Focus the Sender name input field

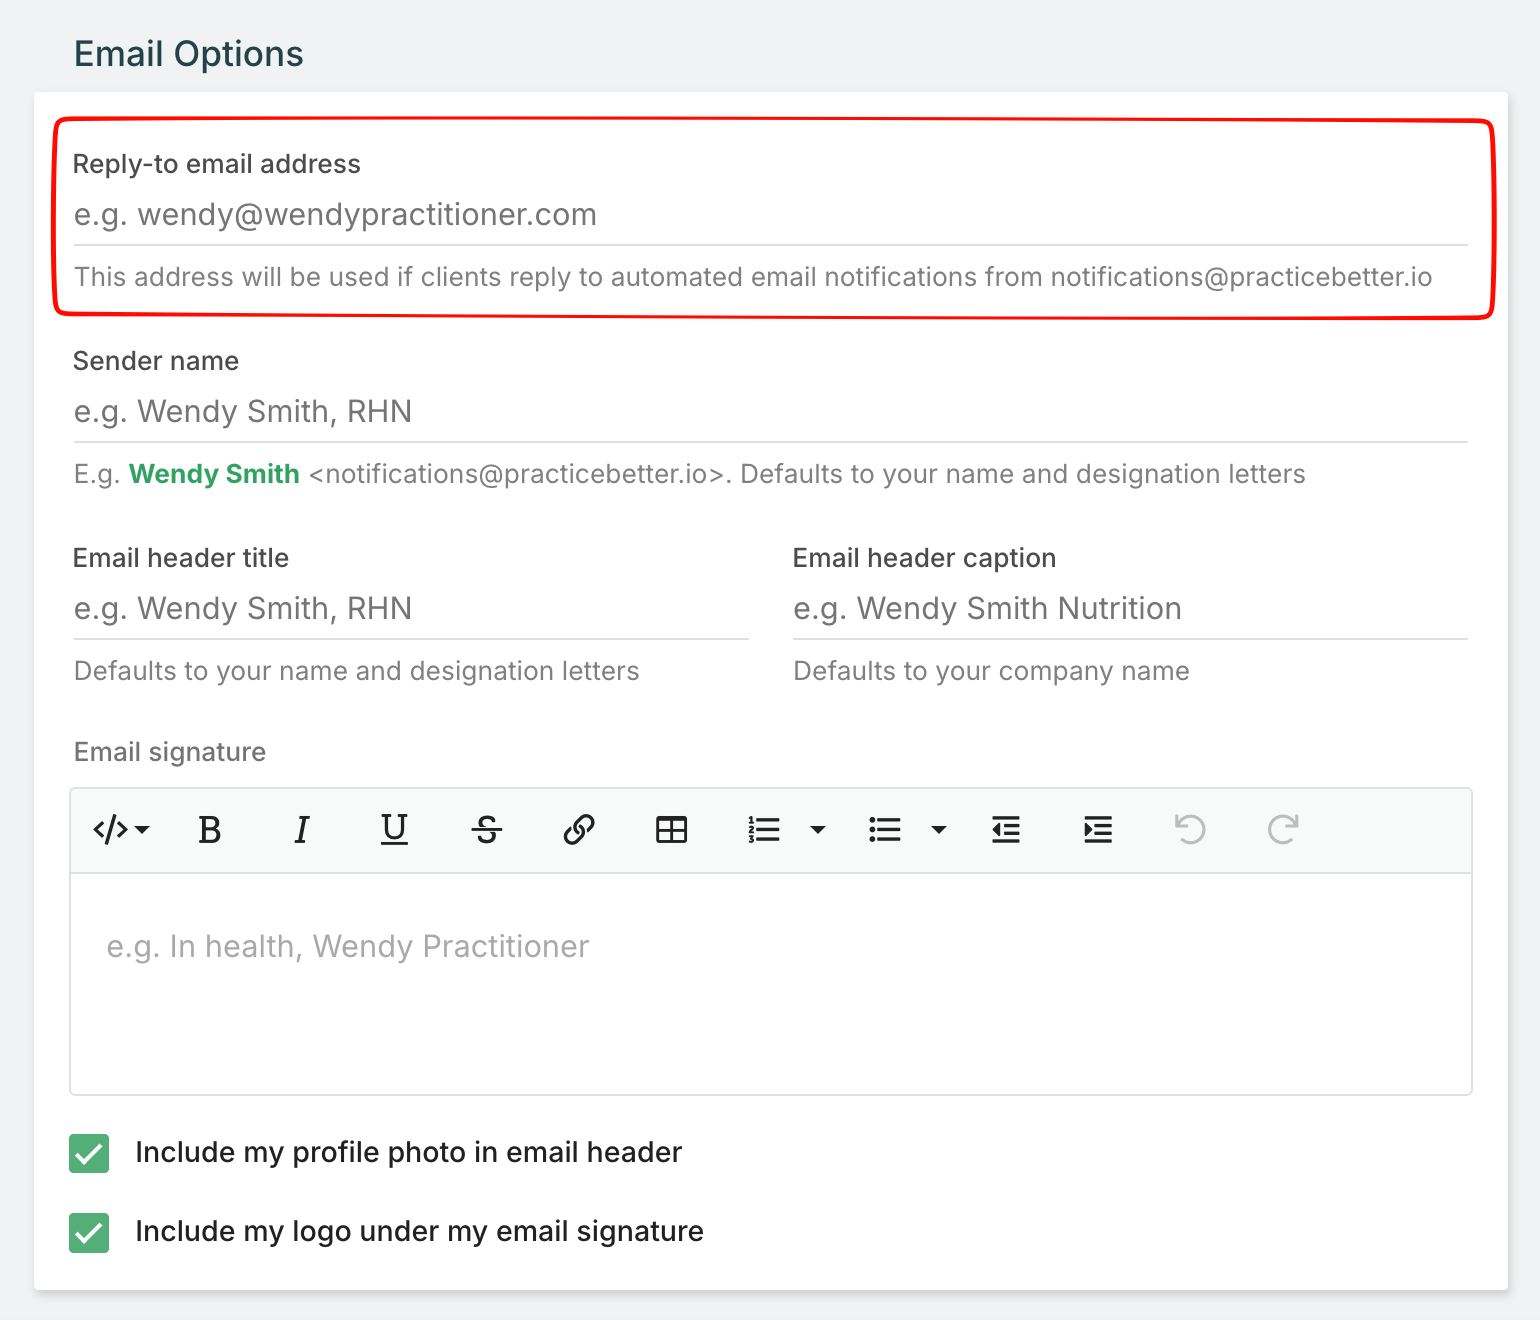pyautogui.click(x=770, y=412)
